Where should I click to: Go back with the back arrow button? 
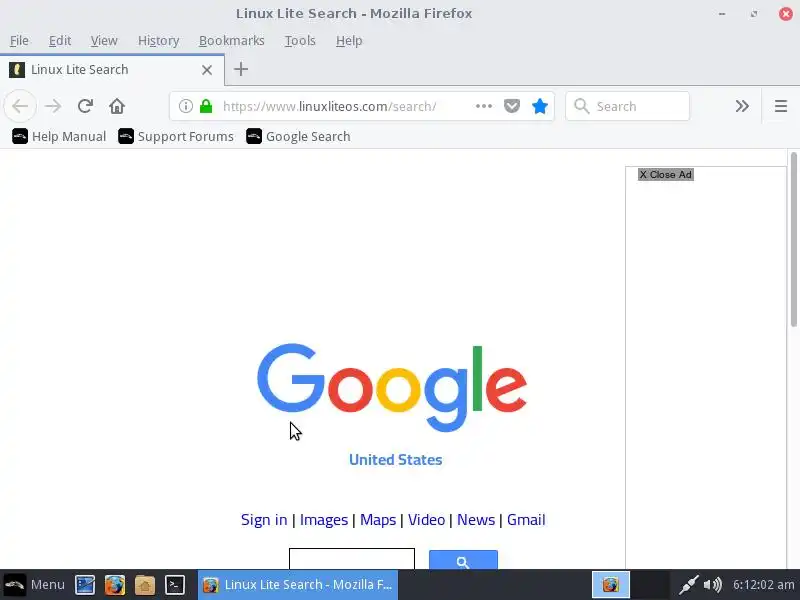pyautogui.click(x=20, y=106)
